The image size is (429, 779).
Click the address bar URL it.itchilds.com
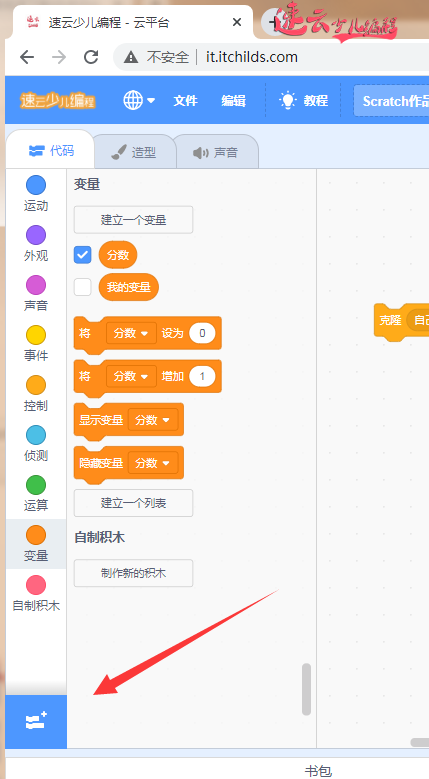point(252,57)
